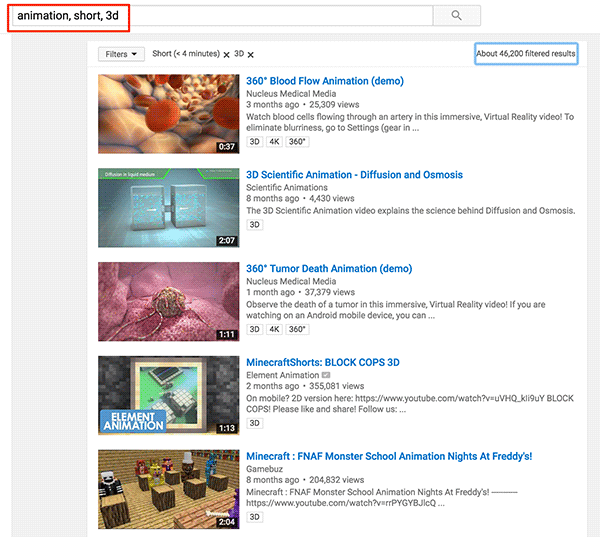Click the magnifying glass search button
Viewport: 600px width, 537px height.
456,16
